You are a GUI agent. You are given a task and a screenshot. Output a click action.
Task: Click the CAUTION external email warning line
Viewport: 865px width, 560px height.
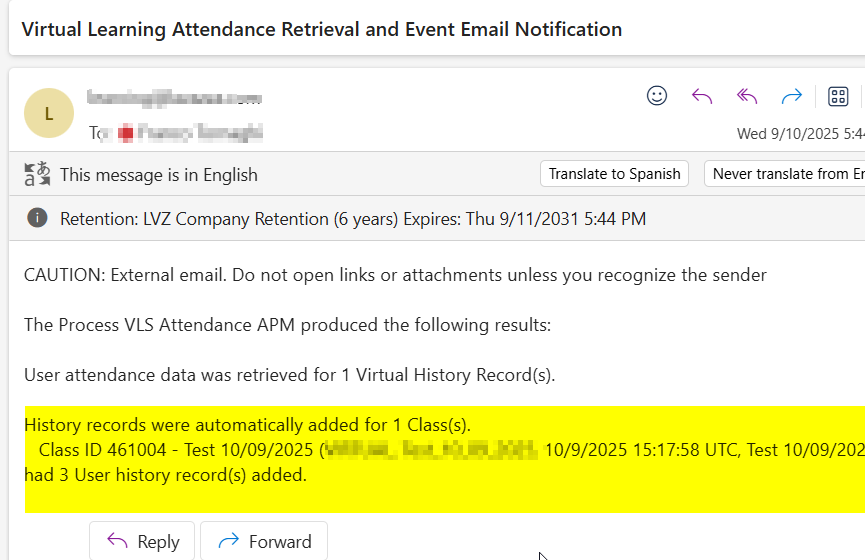tap(395, 275)
